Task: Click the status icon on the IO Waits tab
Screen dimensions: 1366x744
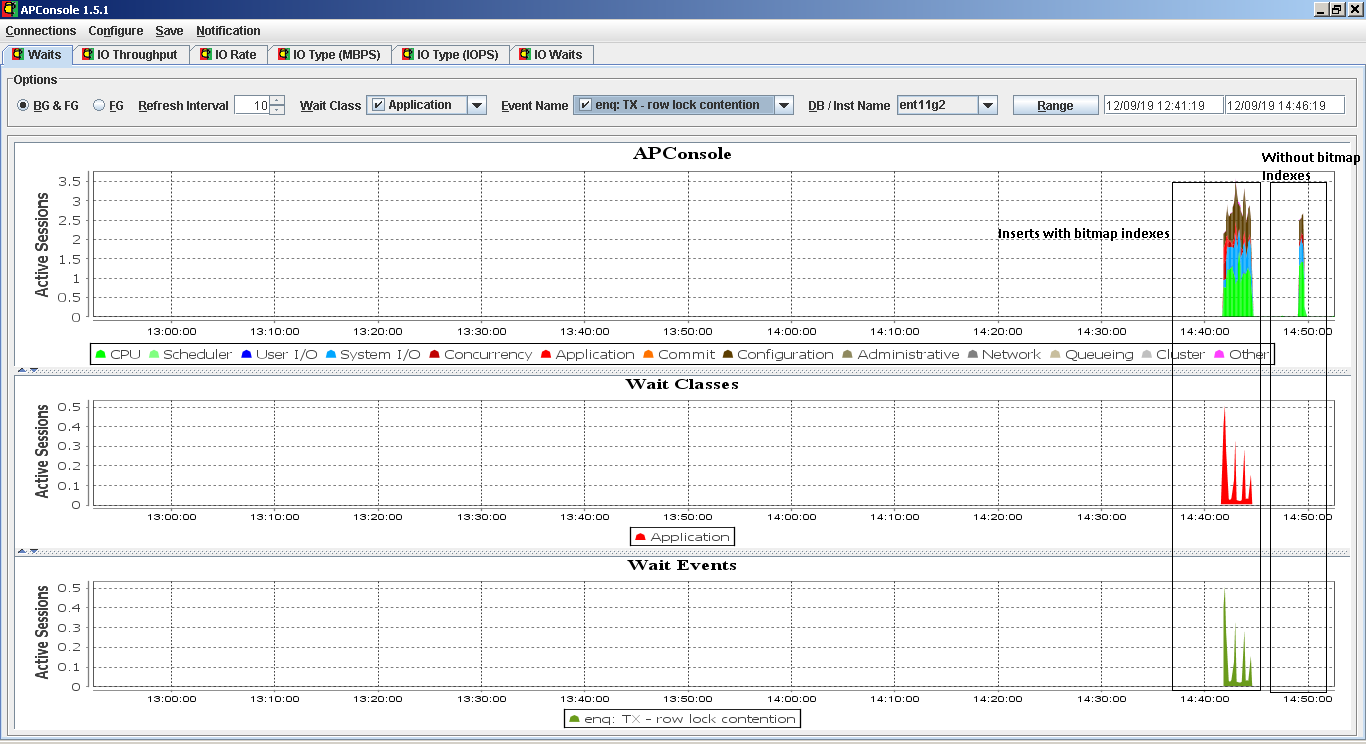Action: pyautogui.click(x=525, y=55)
